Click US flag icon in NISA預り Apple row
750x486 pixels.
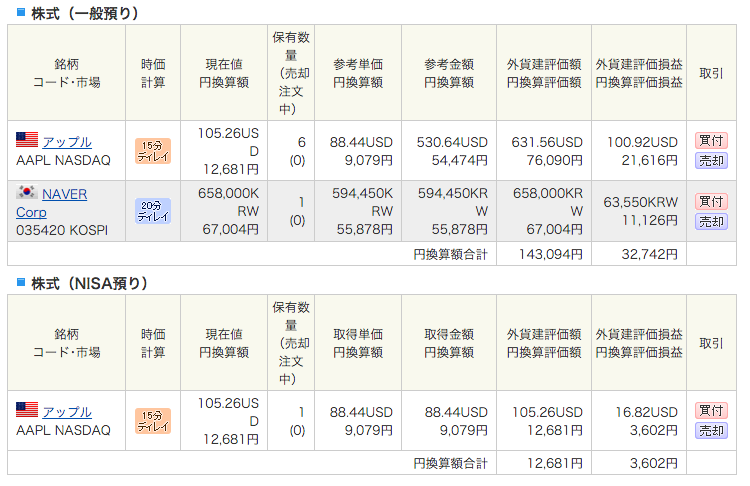tap(27, 409)
